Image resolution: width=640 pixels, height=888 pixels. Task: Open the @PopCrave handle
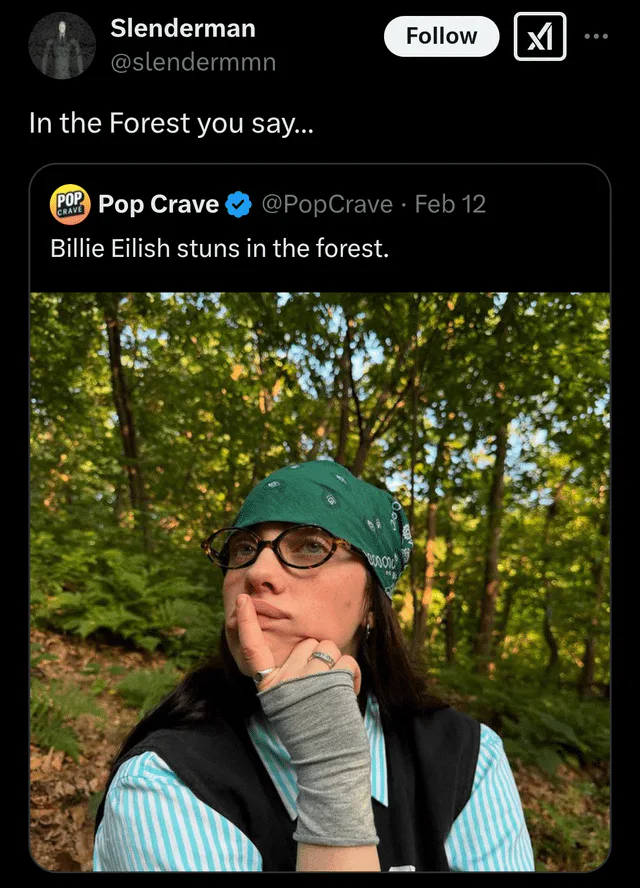click(327, 204)
